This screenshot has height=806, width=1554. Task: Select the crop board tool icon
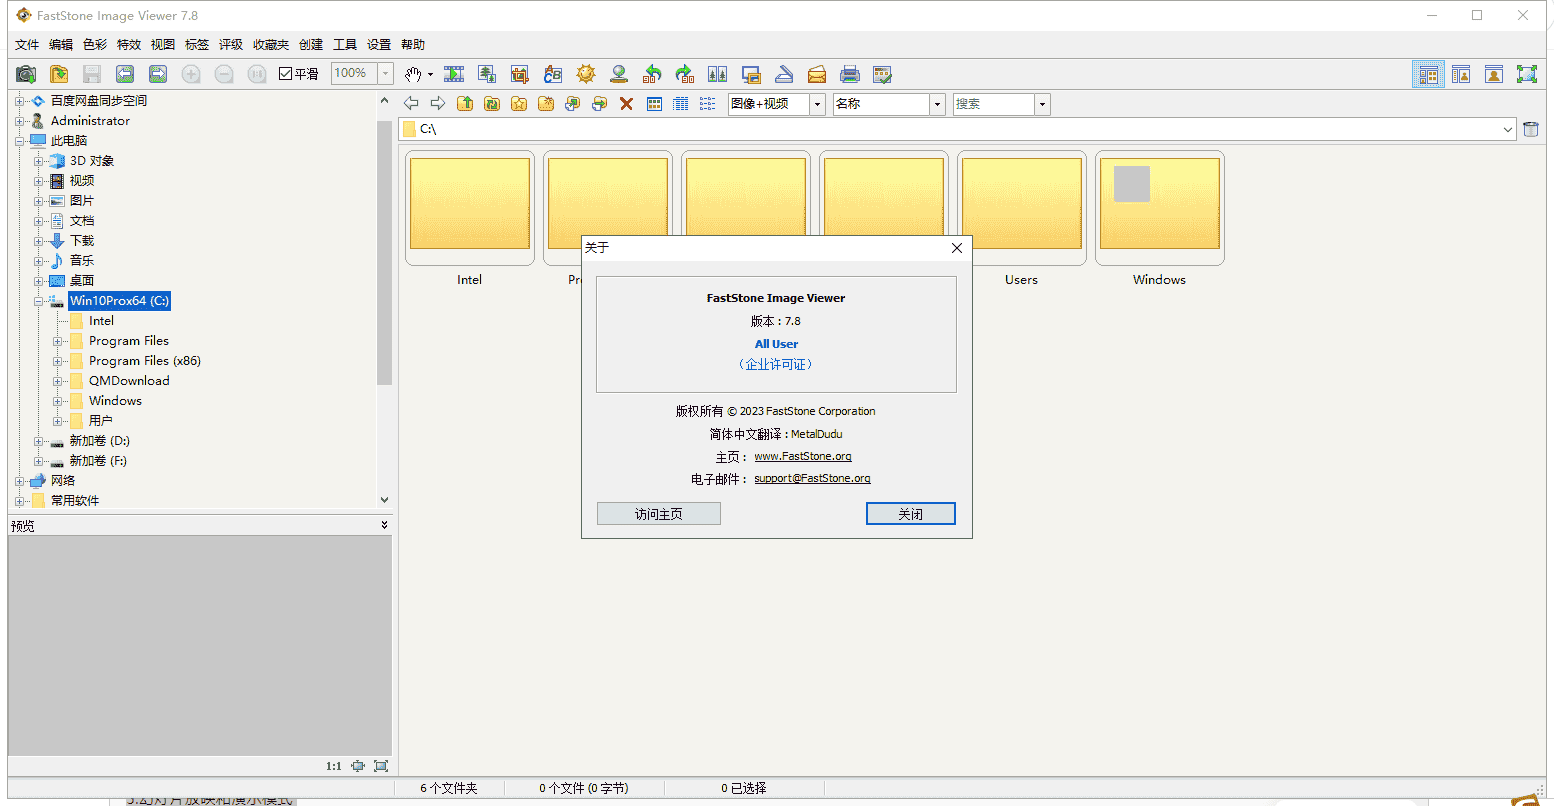tap(520, 74)
